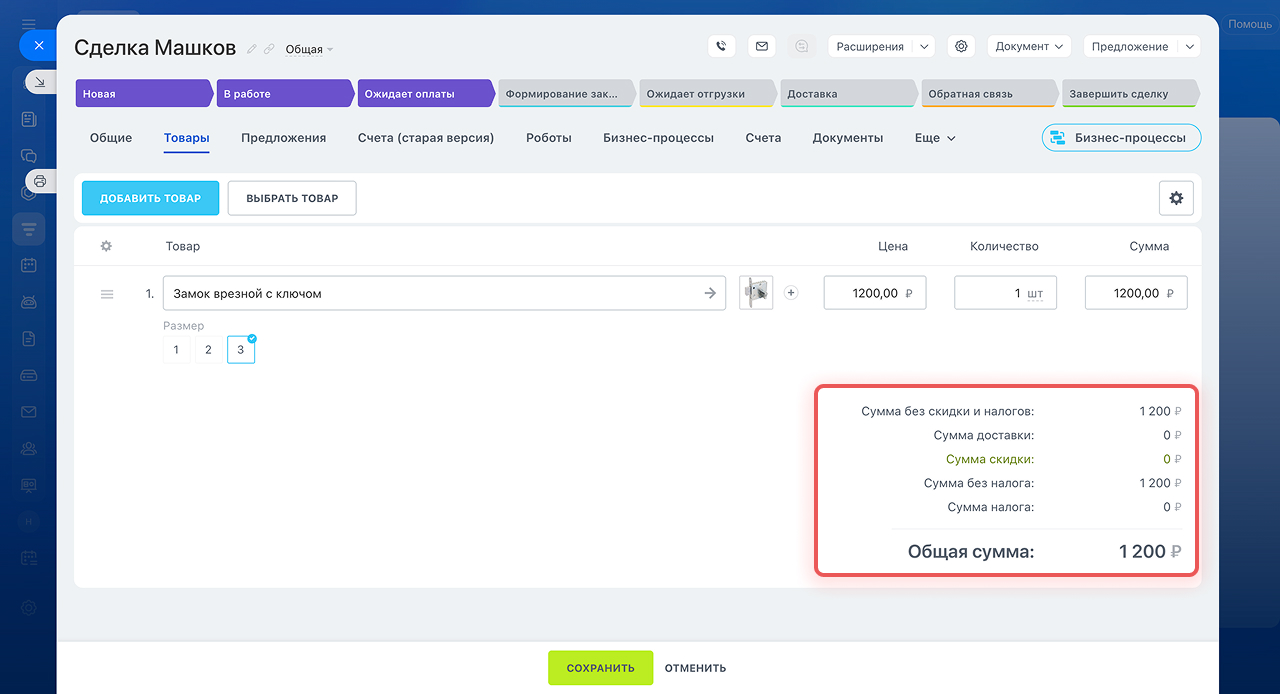
Task: Expand the Расширения dropdown
Action: (924, 46)
